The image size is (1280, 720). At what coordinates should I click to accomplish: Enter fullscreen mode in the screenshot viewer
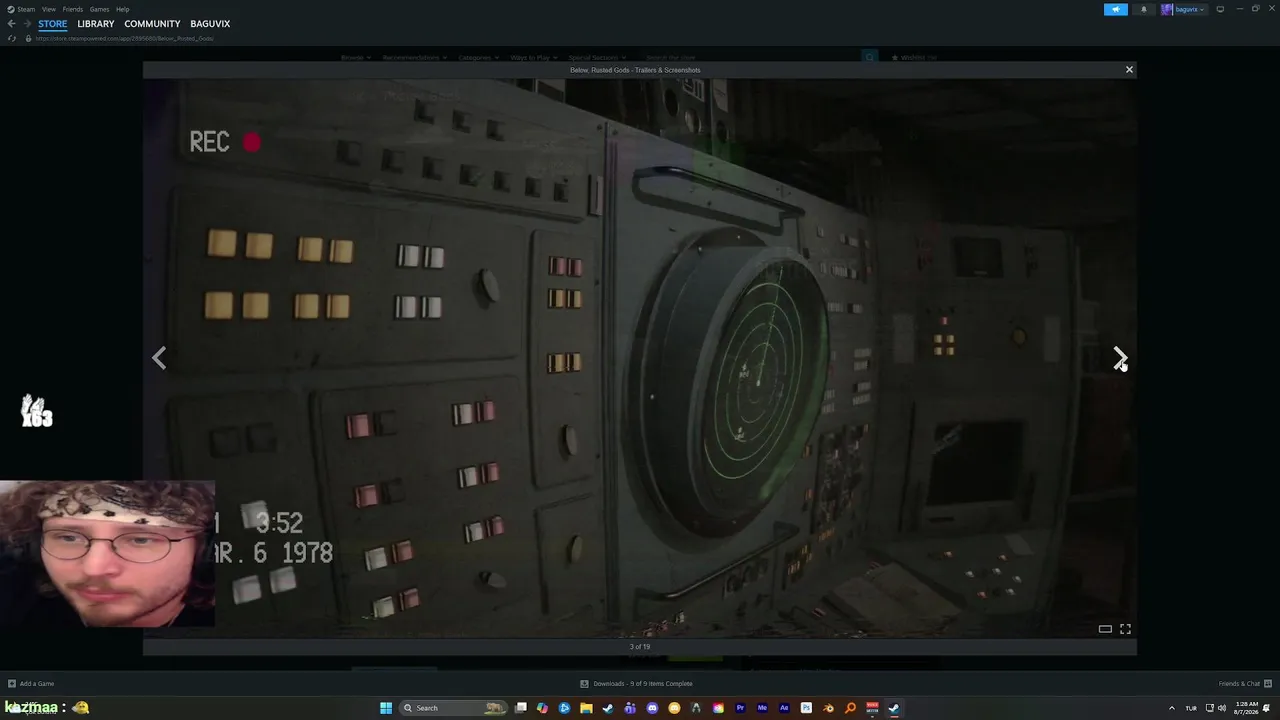(x=1125, y=629)
